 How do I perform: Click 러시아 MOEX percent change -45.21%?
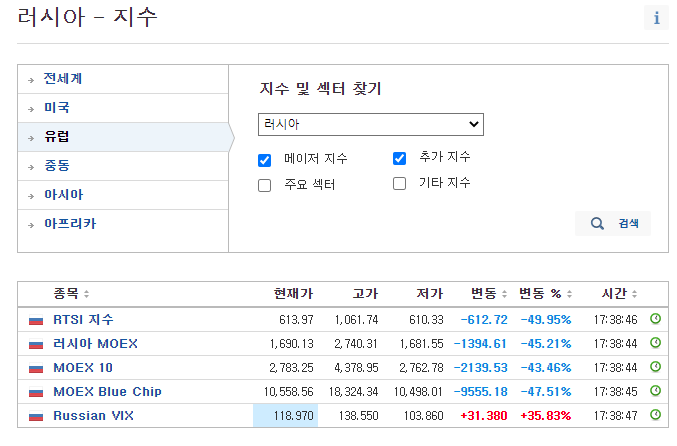[x=546, y=344]
